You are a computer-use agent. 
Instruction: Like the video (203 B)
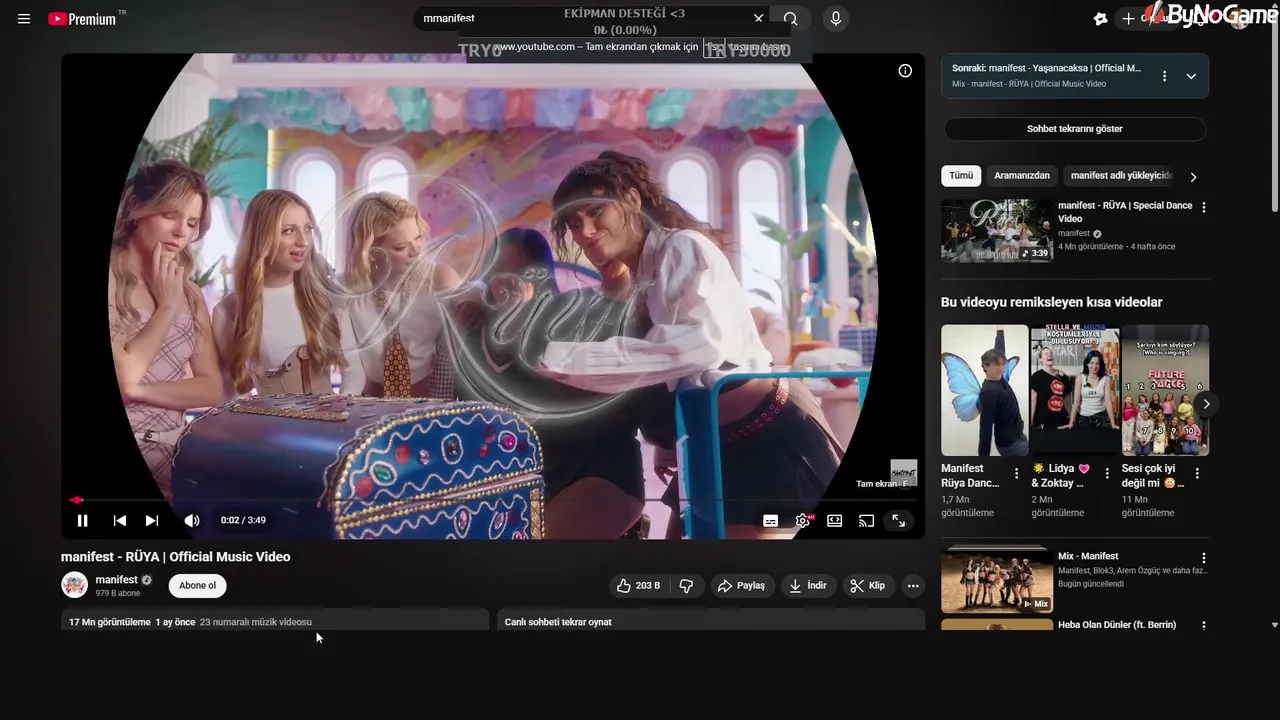click(638, 585)
